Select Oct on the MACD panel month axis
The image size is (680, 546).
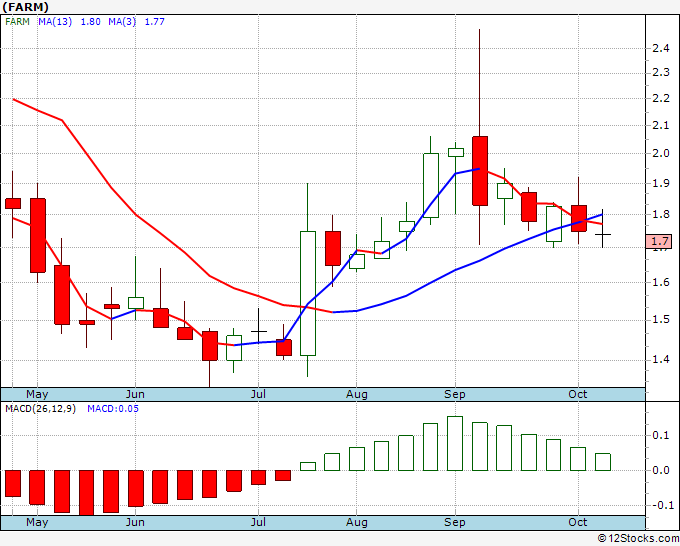578,522
